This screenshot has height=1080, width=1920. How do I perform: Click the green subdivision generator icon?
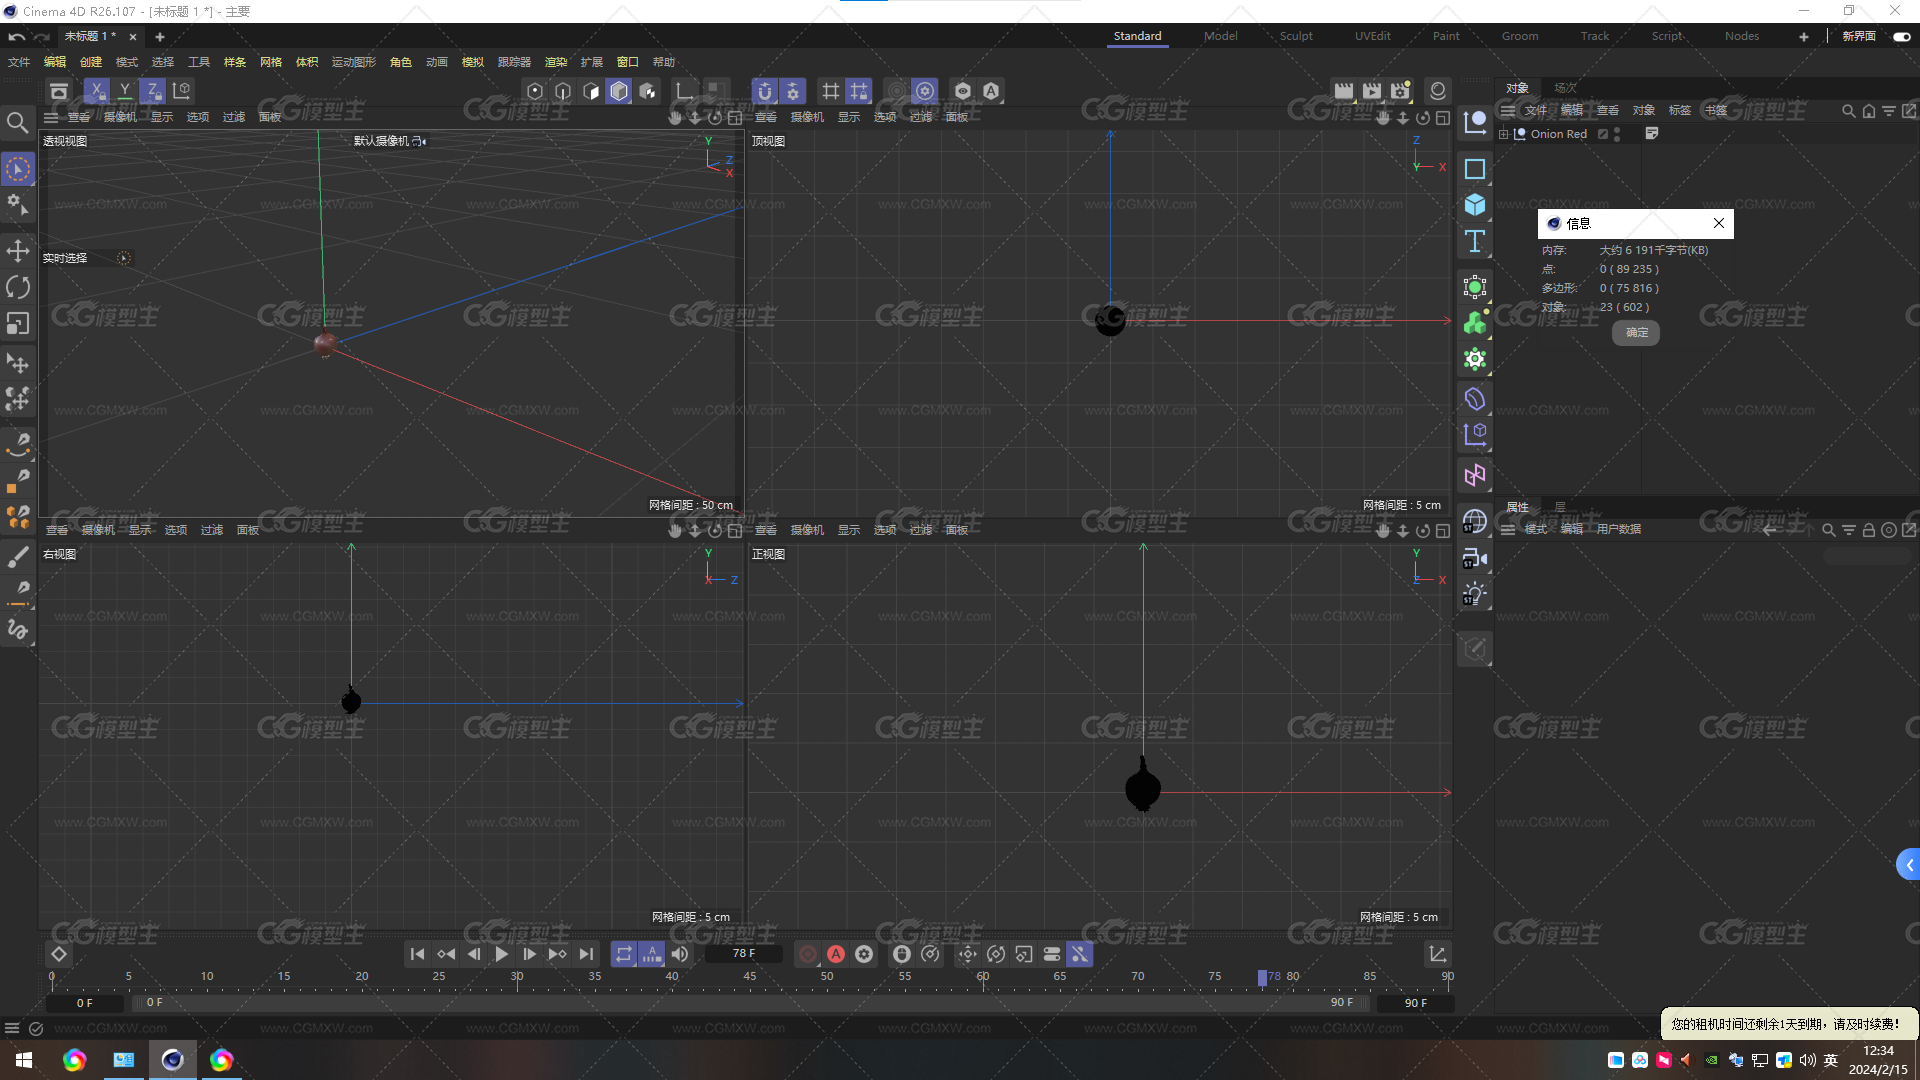tap(1475, 287)
